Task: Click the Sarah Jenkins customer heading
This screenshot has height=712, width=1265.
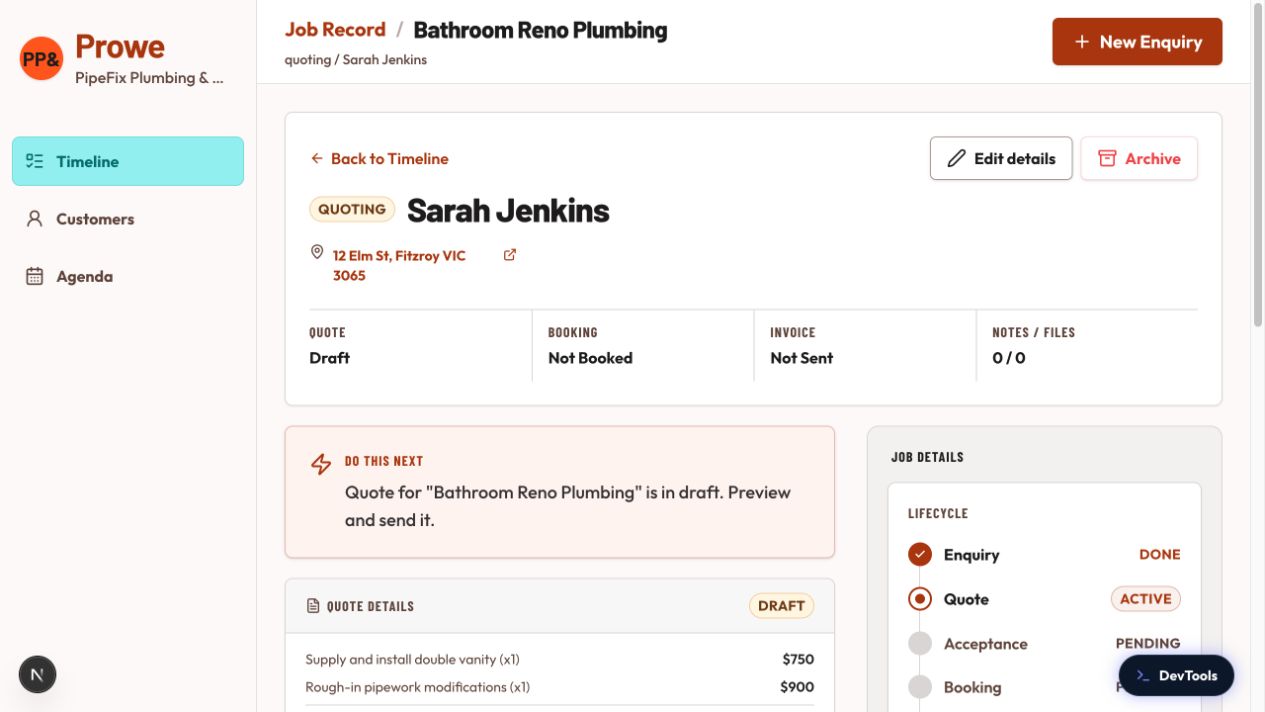Action: coord(508,211)
